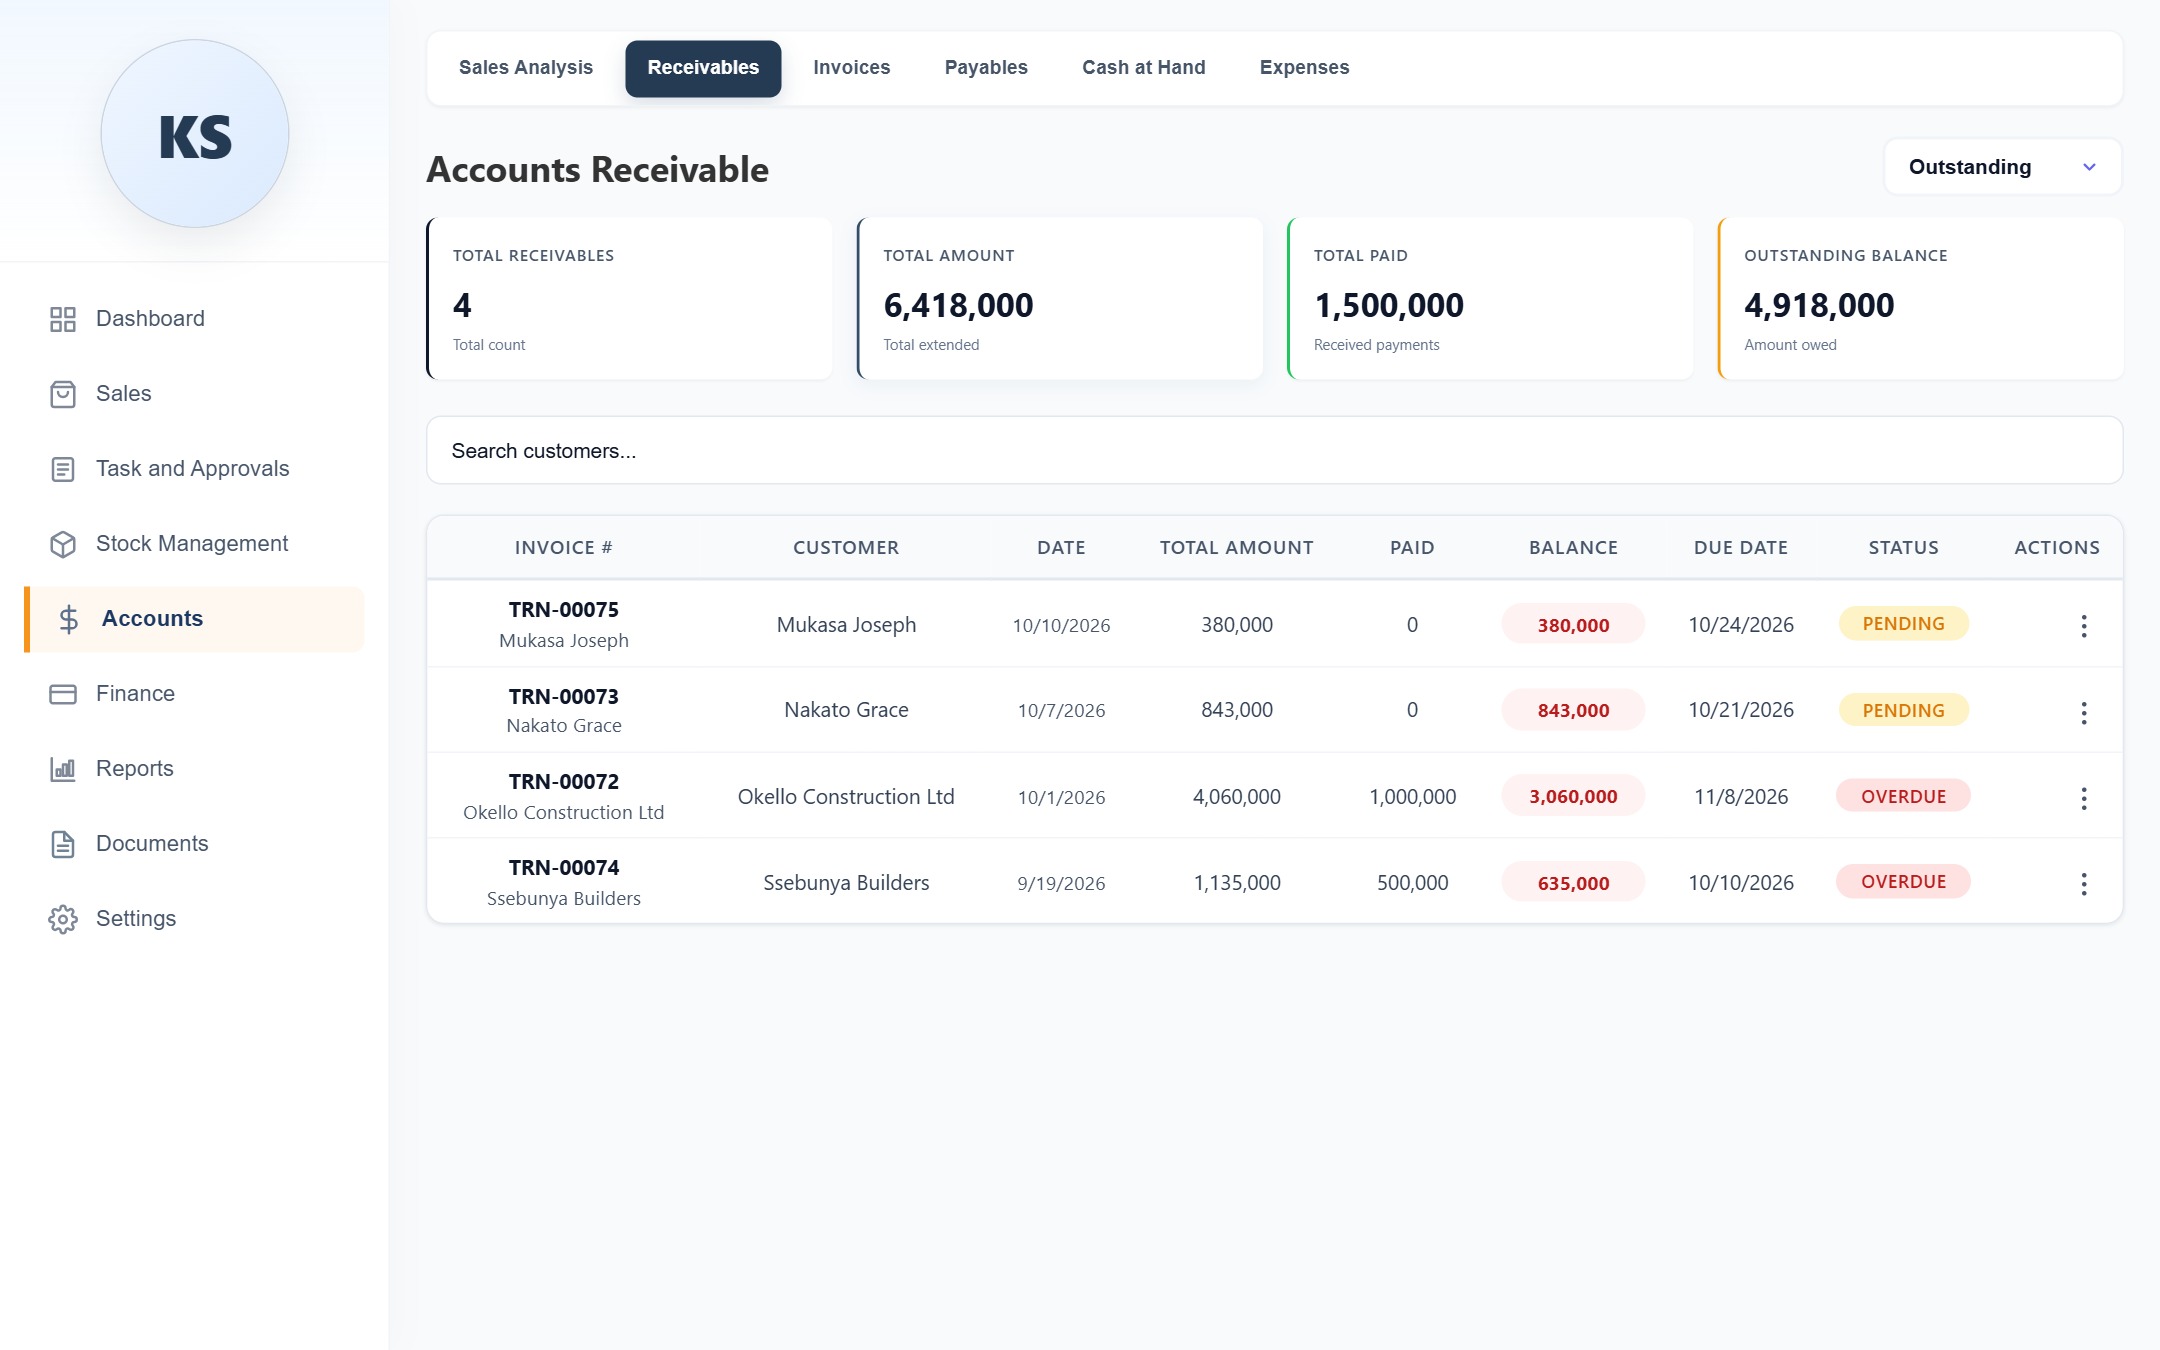Click invoice number TRN-00072
This screenshot has height=1350, width=2160.
tap(564, 782)
